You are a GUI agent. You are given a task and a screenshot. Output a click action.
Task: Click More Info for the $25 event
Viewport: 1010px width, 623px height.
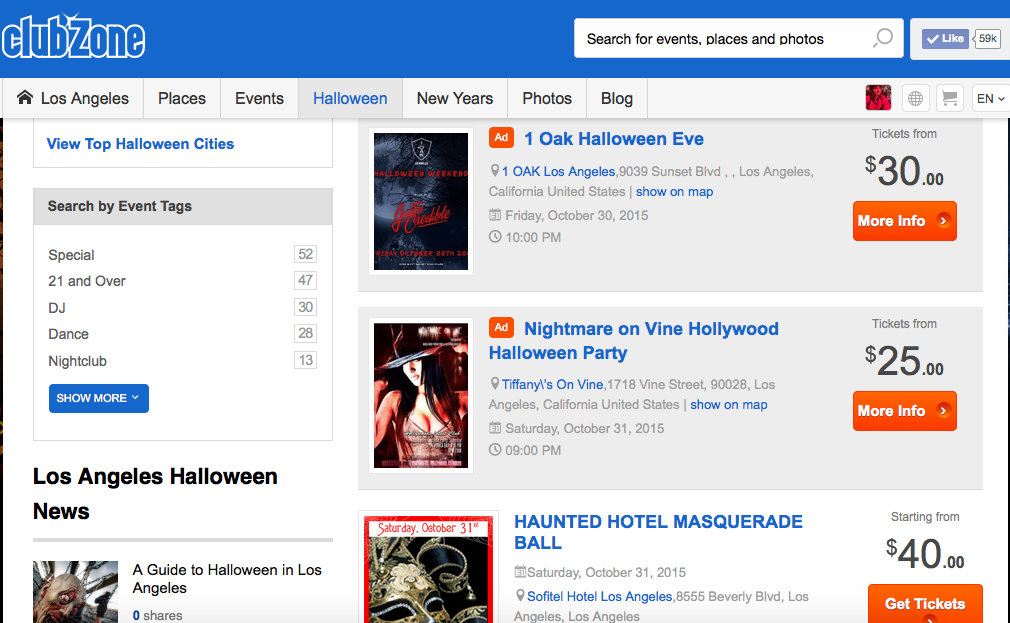click(x=904, y=411)
